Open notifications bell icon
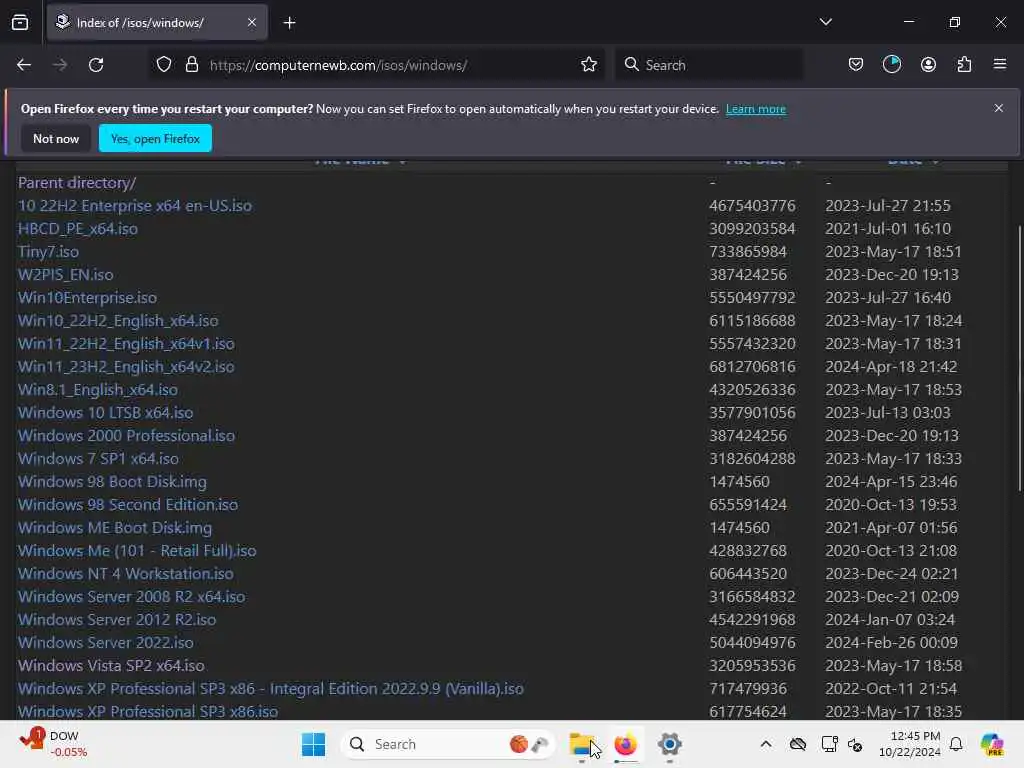This screenshot has width=1024, height=768. pos(956,744)
